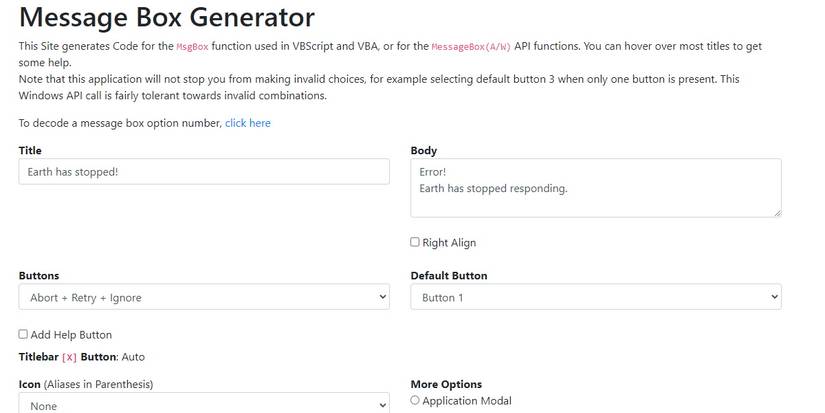The height and width of the screenshot is (413, 825).
Task: Click the "Buttons" section label
Action: (x=39, y=276)
